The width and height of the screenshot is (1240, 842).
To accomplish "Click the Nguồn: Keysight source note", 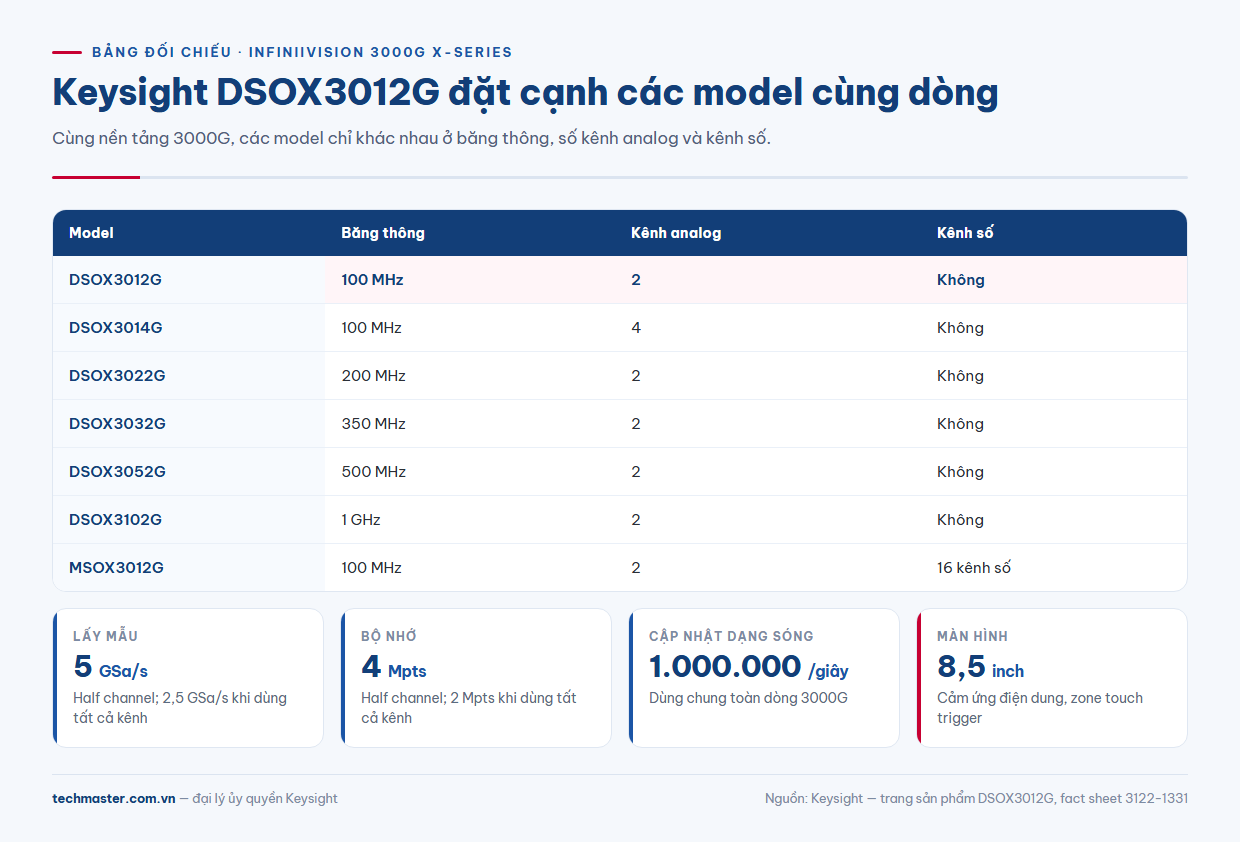I will click(x=976, y=798).
